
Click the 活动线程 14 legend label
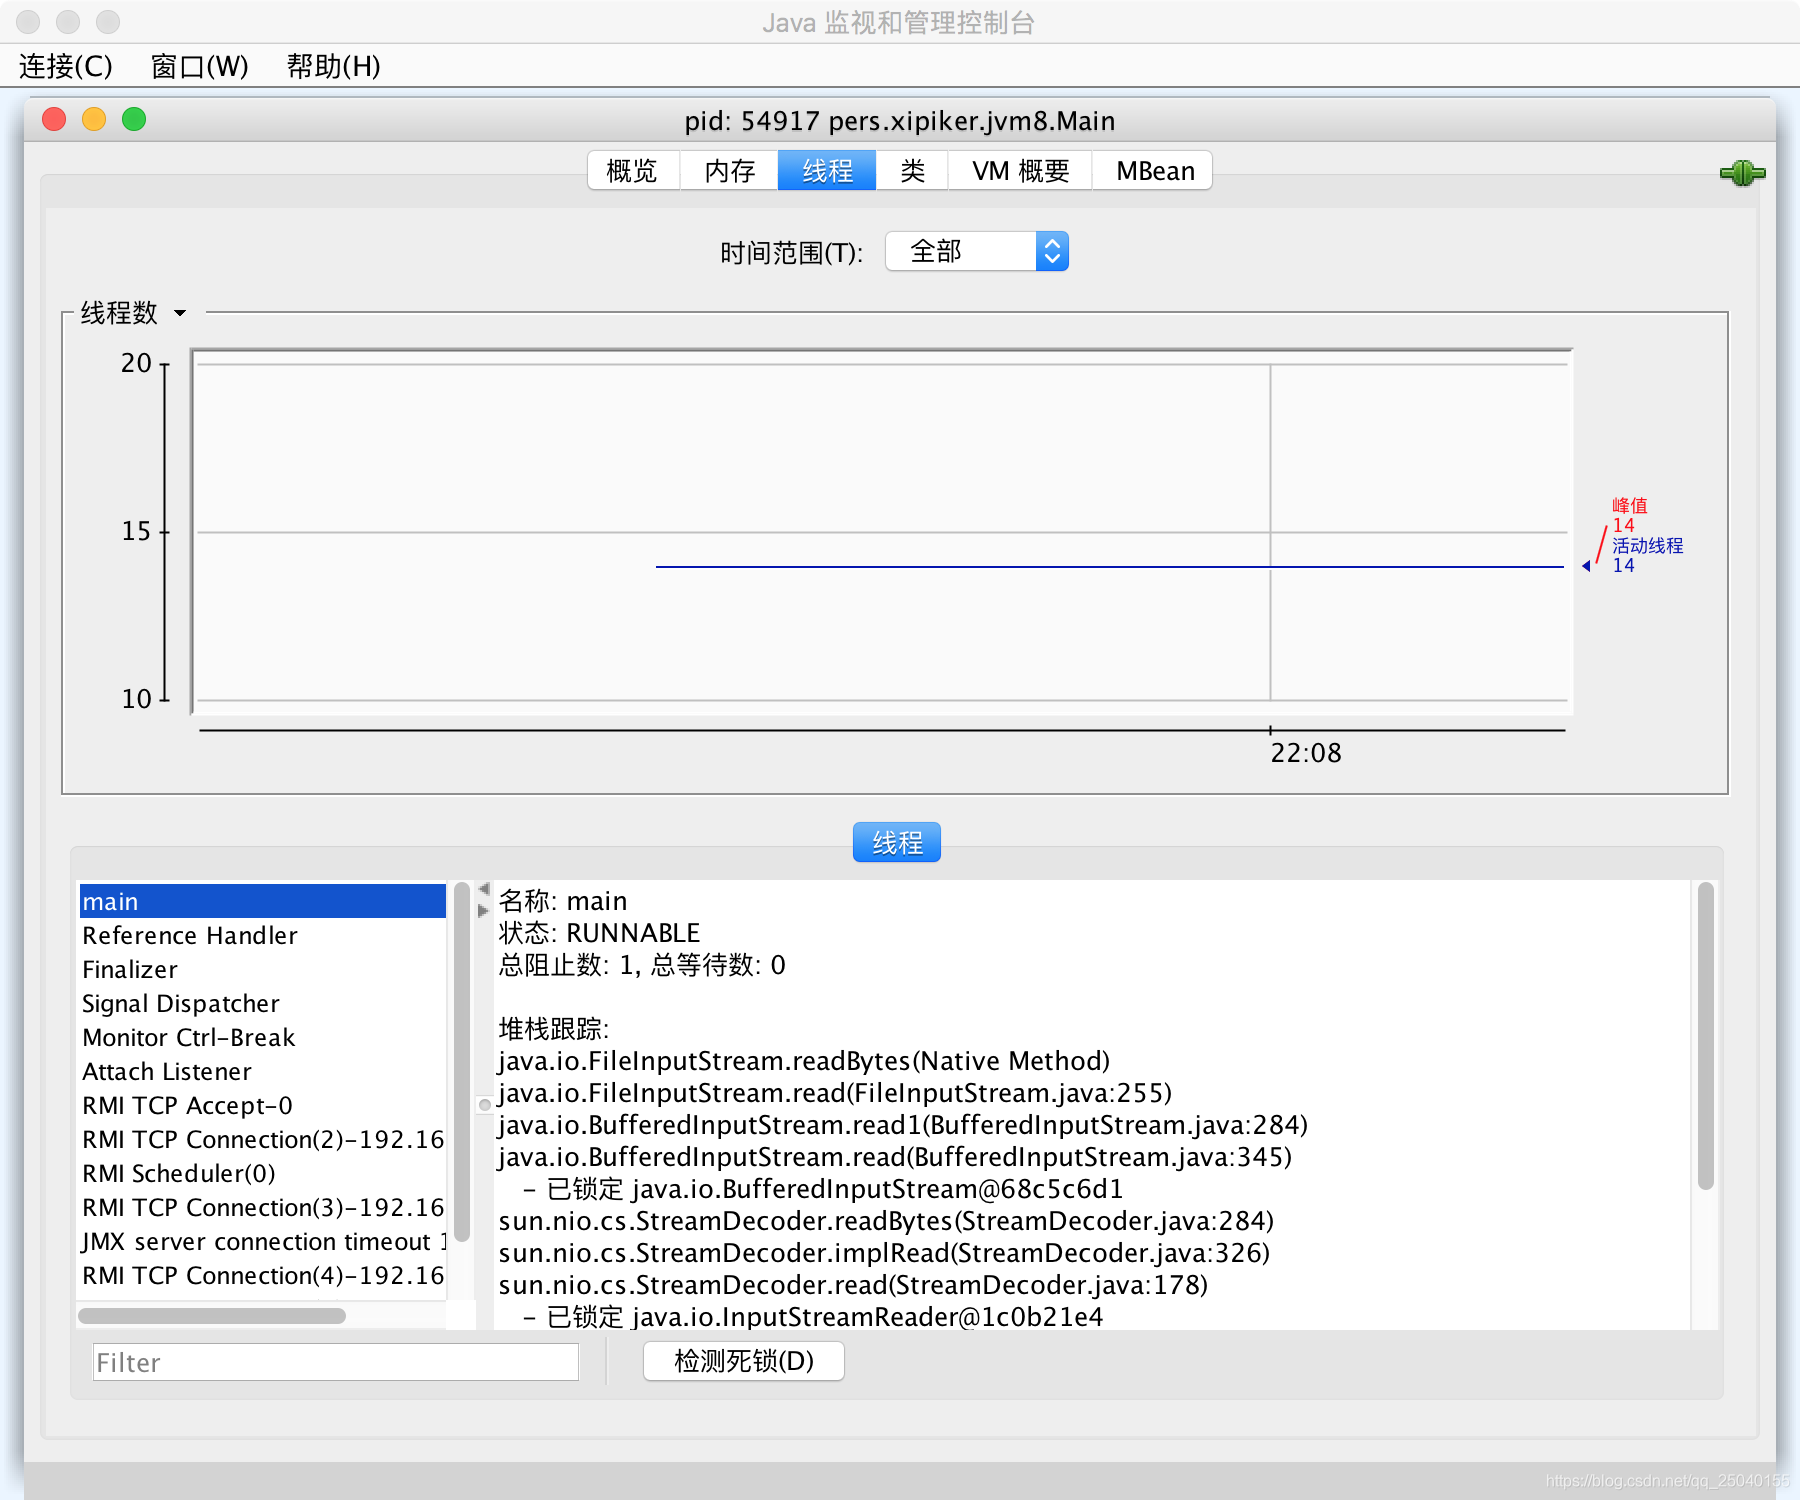(x=1647, y=555)
